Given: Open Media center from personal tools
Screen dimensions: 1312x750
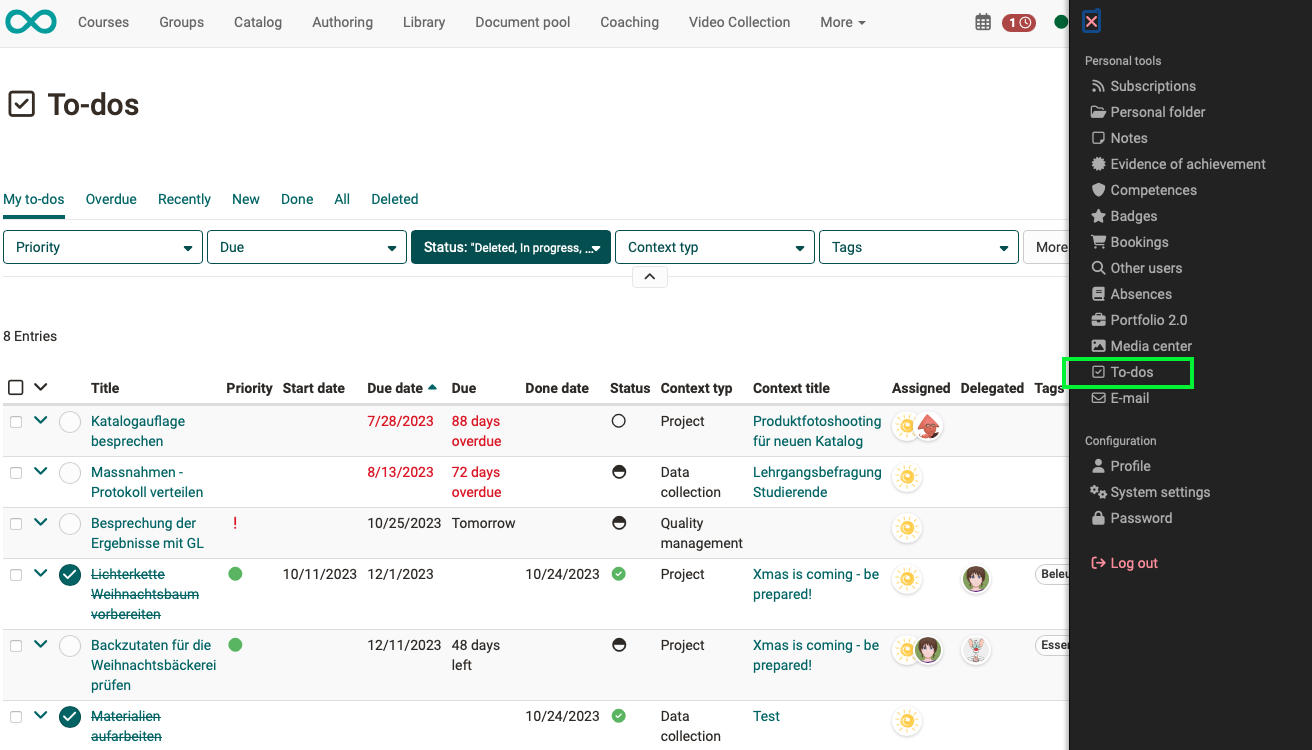Looking at the screenshot, I should click(x=1150, y=346).
